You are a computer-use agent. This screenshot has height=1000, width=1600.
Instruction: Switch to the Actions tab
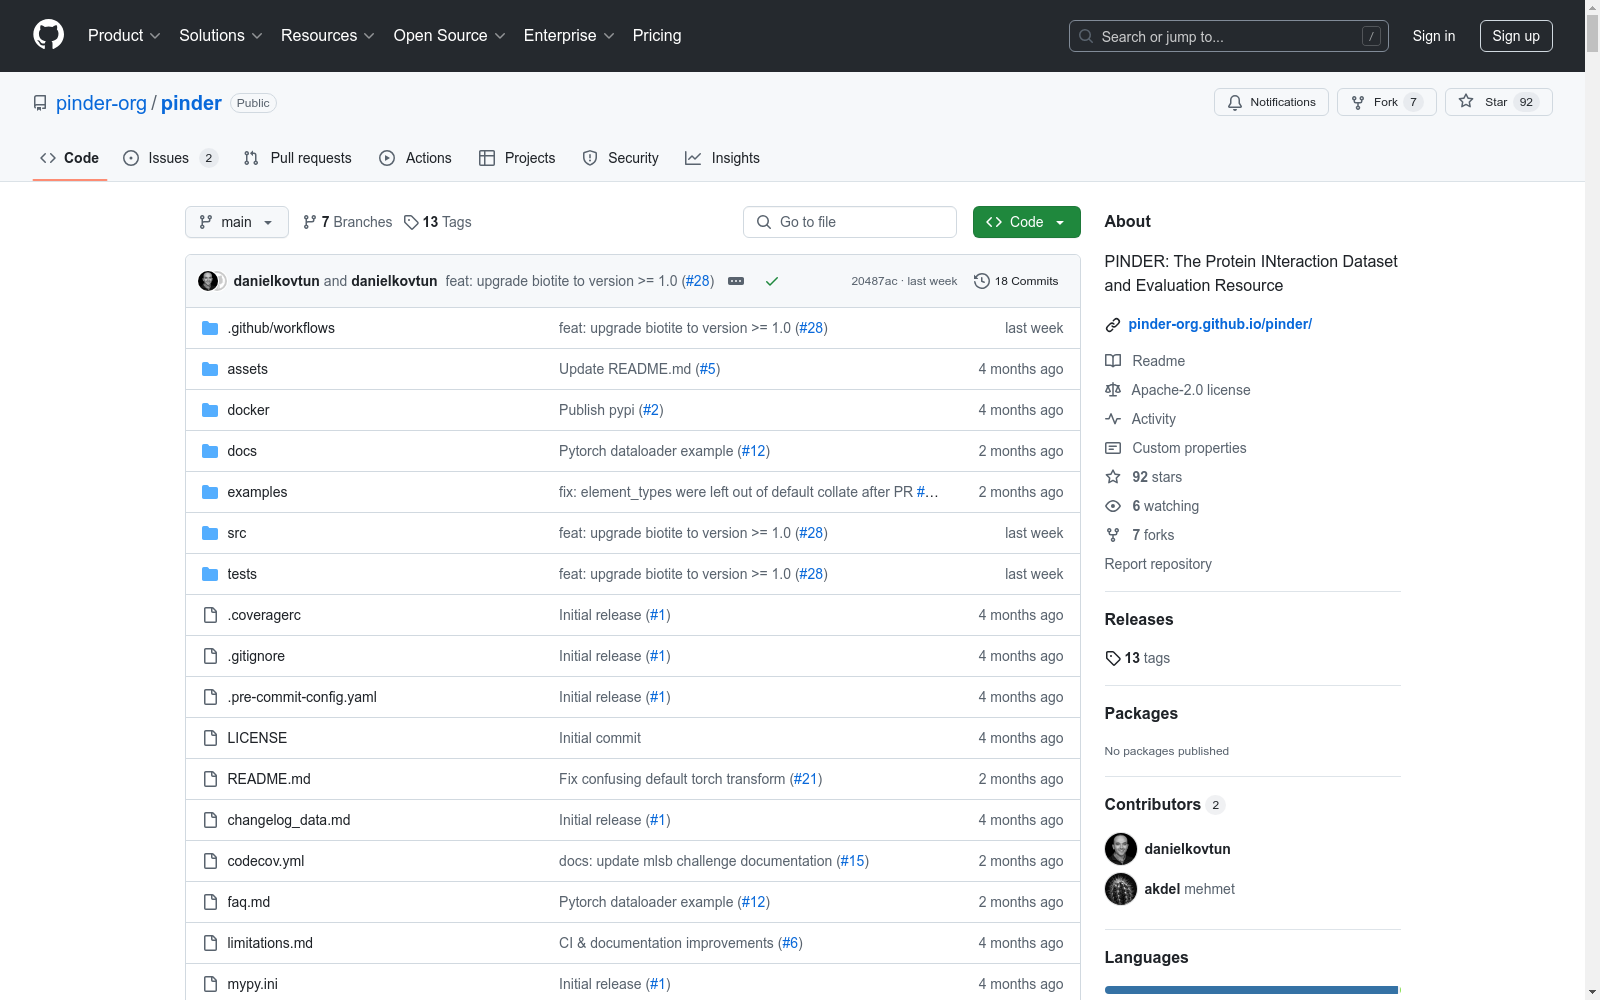tap(416, 158)
